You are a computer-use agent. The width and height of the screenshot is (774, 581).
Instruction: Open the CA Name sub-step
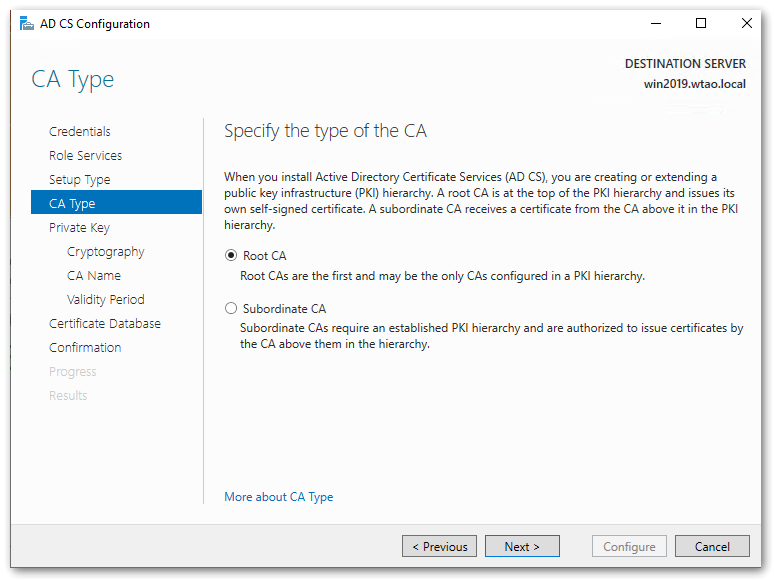pyautogui.click(x=94, y=276)
